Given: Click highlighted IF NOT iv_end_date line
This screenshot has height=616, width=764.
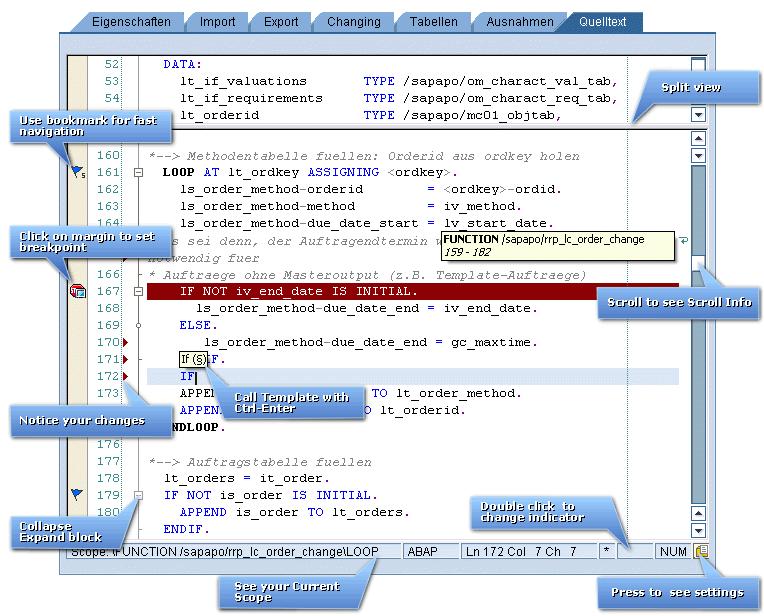Looking at the screenshot, I should point(413,291).
